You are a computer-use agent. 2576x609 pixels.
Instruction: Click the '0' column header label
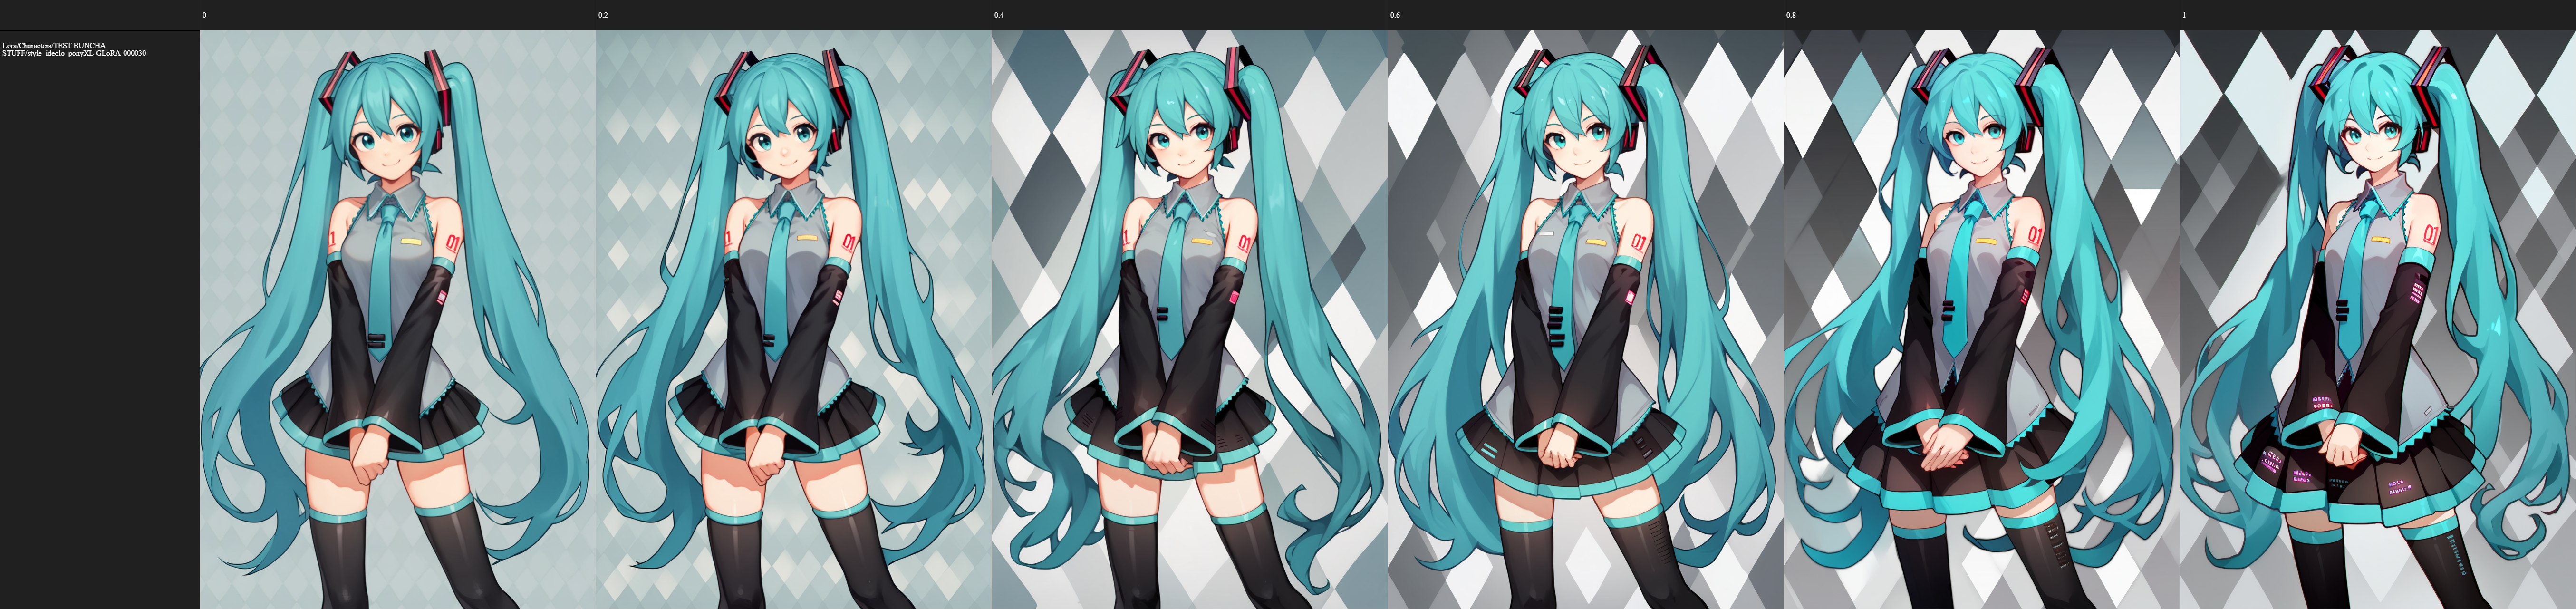(204, 15)
